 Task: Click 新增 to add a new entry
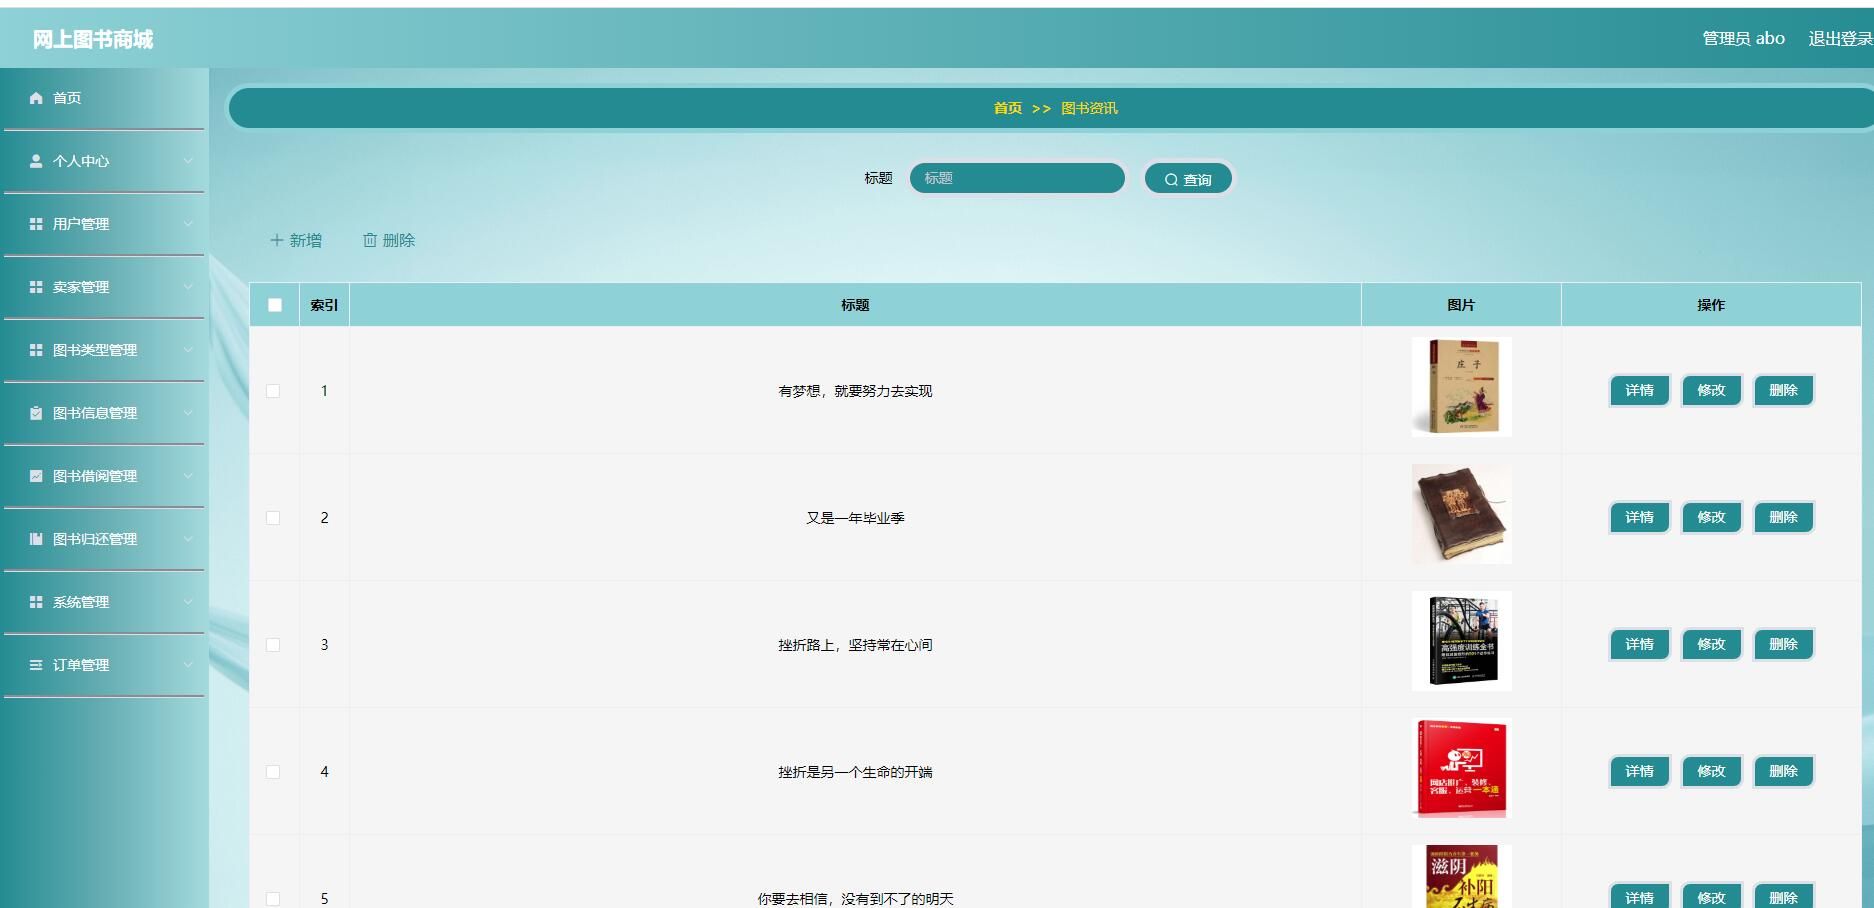[x=296, y=240]
